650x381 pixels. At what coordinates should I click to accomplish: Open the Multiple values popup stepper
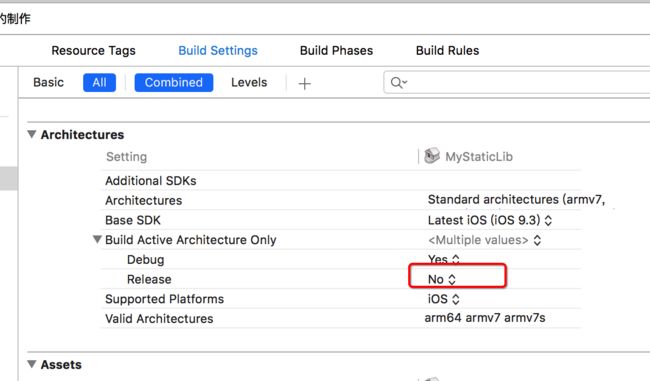[537, 240]
